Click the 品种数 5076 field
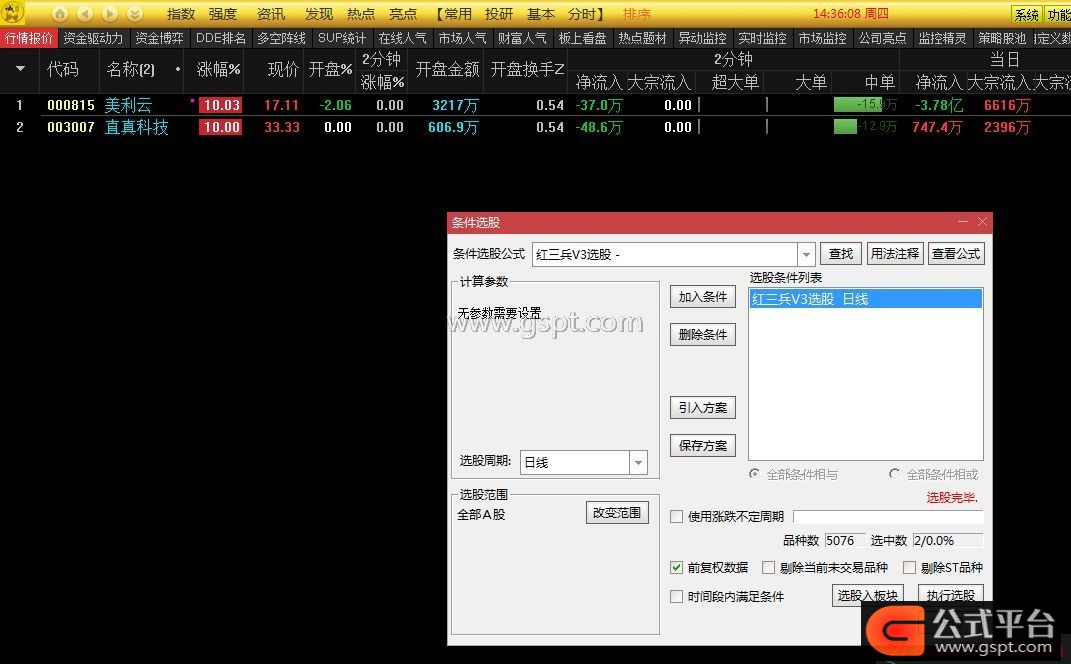 click(845, 540)
